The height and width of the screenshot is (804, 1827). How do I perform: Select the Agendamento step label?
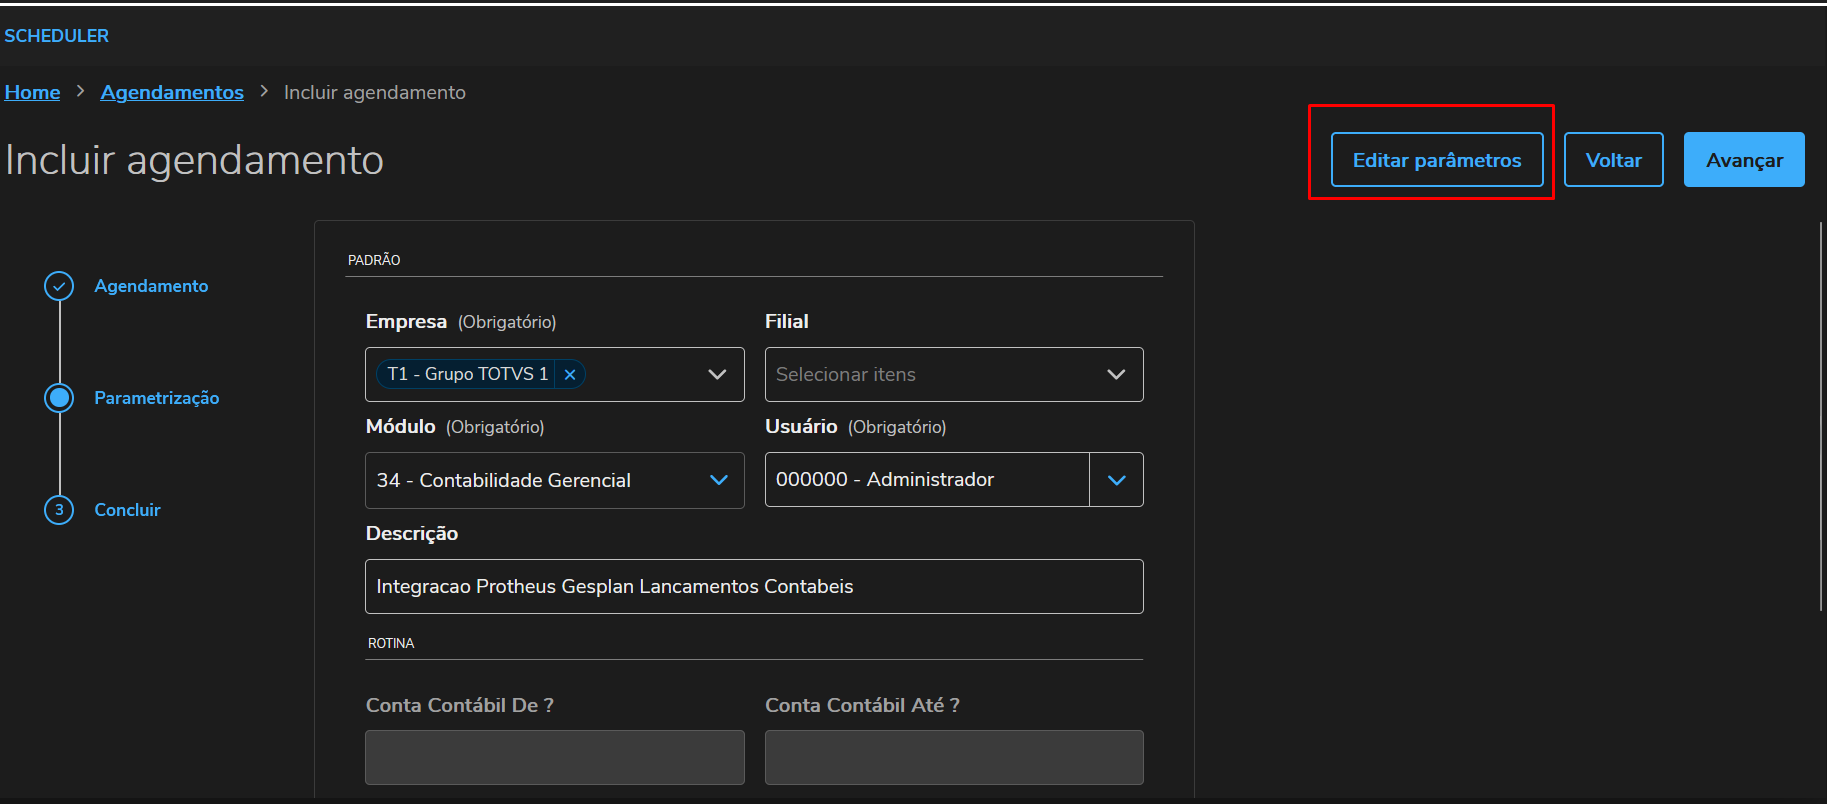[x=151, y=286]
